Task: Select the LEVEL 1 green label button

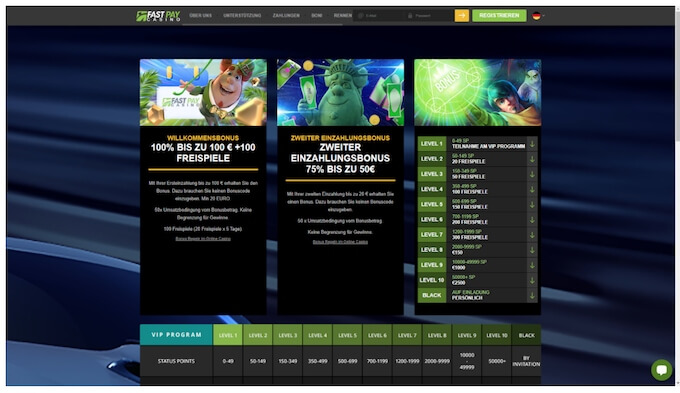Action: 432,144
